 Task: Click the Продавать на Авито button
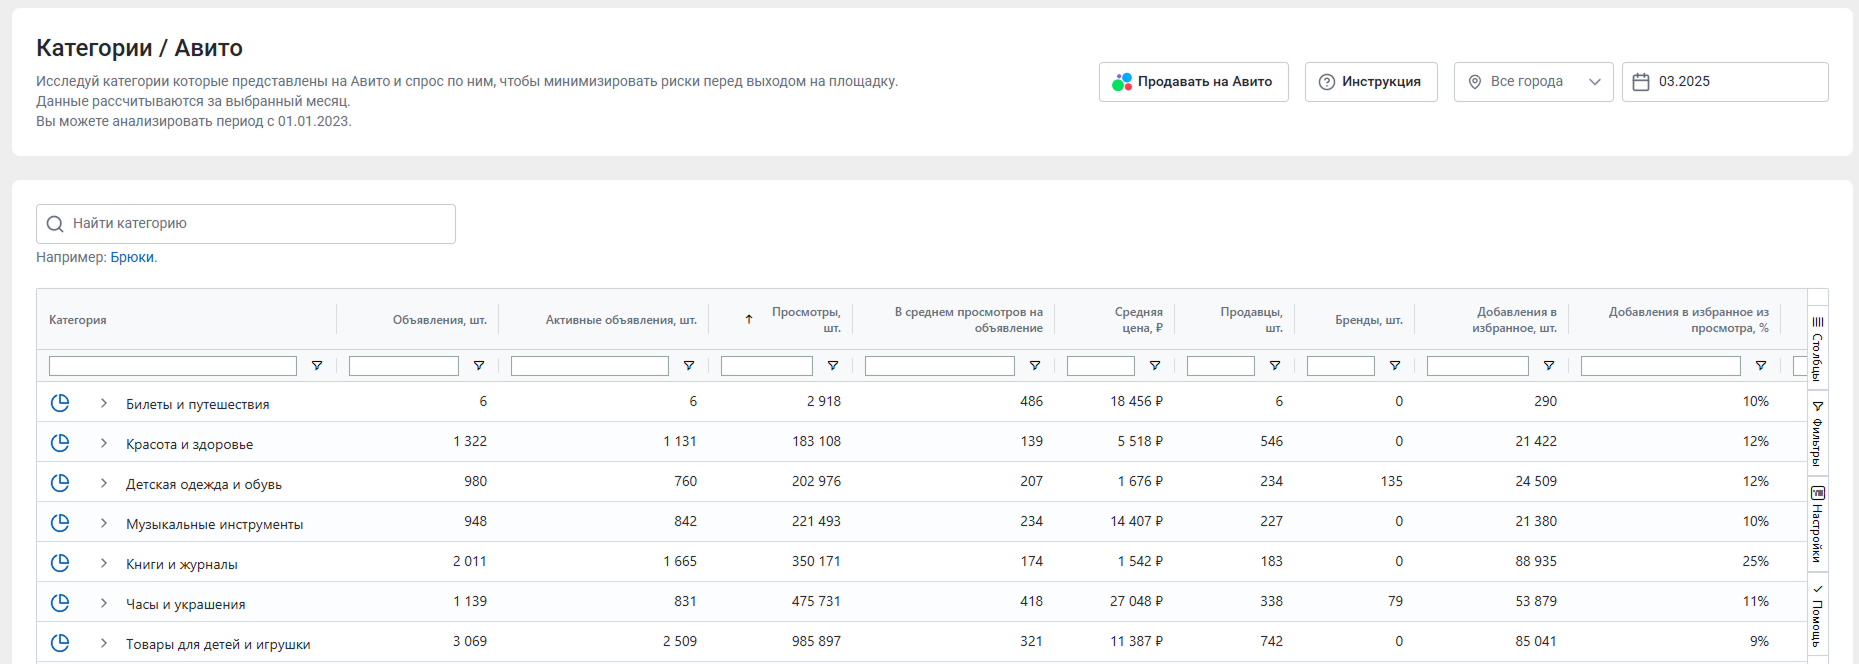(x=1193, y=82)
